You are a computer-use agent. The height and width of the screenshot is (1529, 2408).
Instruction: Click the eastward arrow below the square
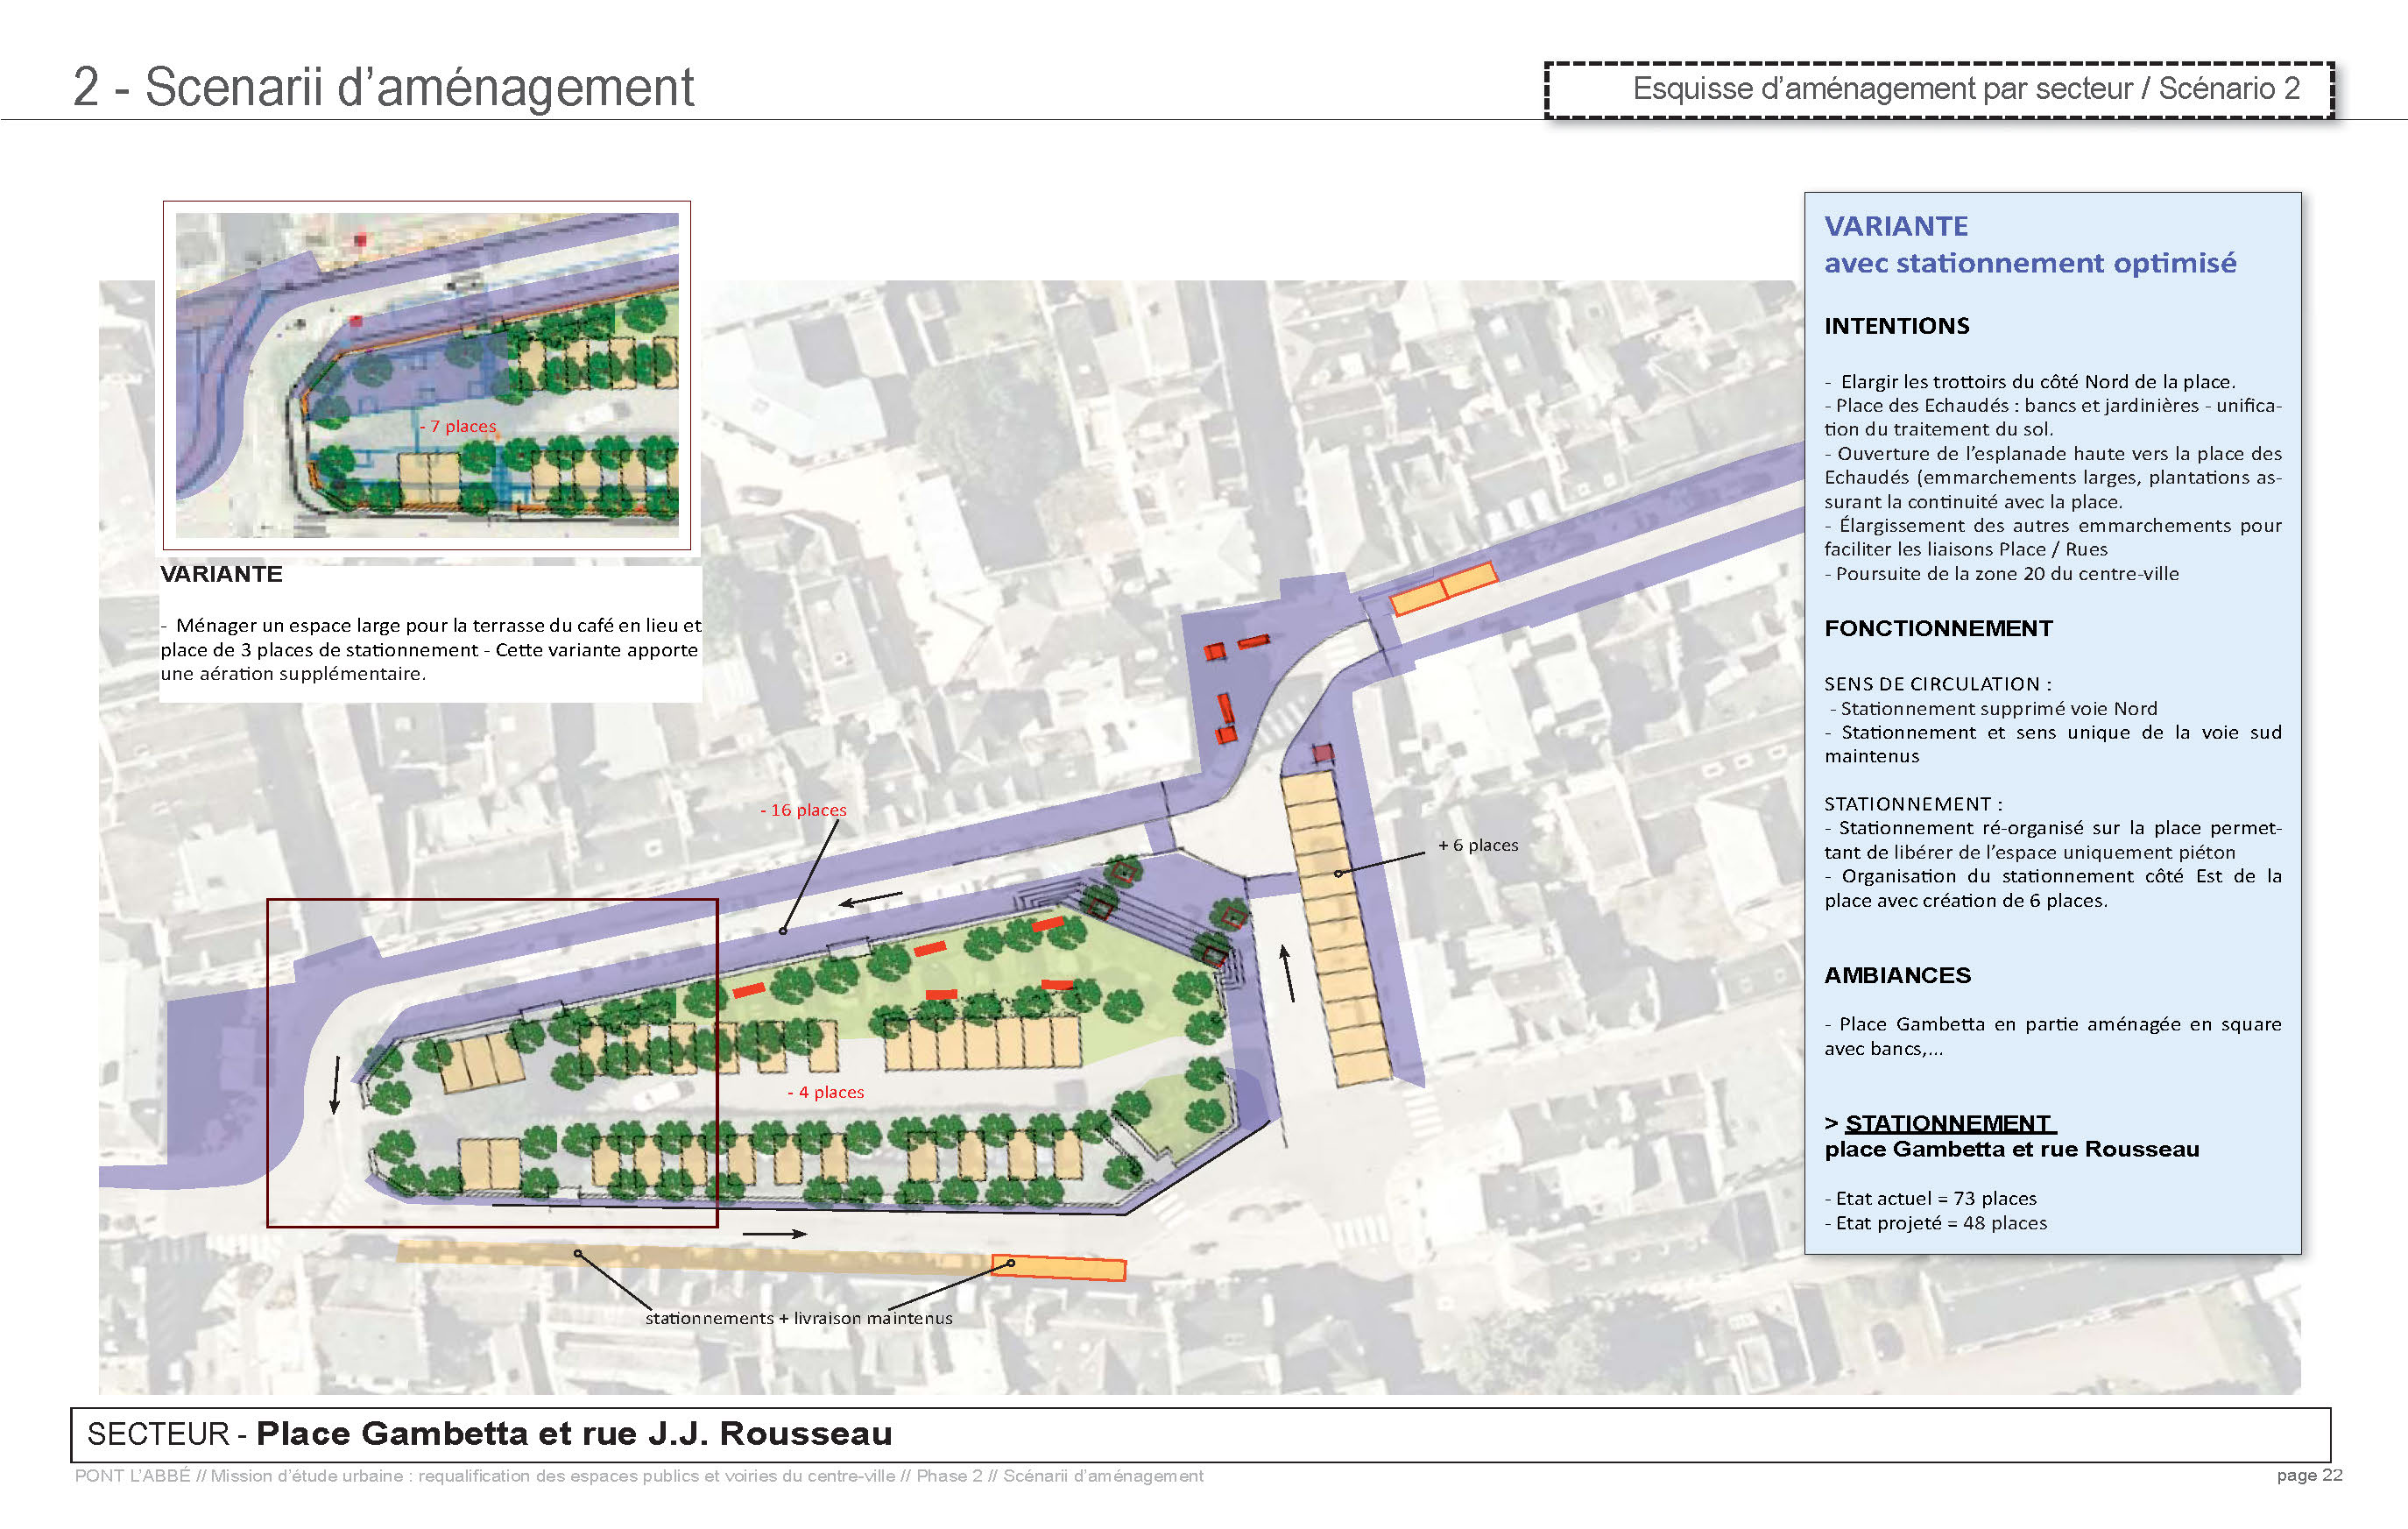point(774,1233)
